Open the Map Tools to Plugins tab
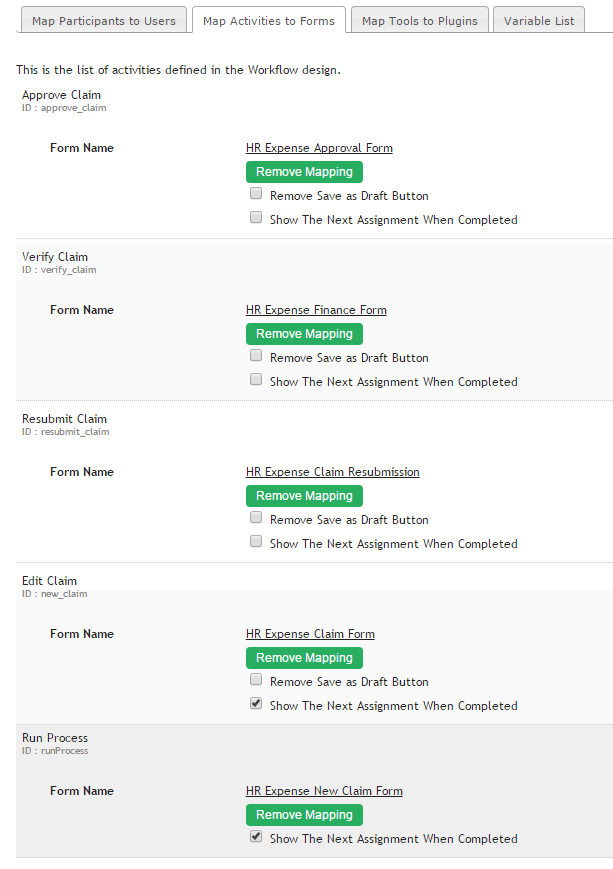The width and height of the screenshot is (613, 869). point(420,20)
